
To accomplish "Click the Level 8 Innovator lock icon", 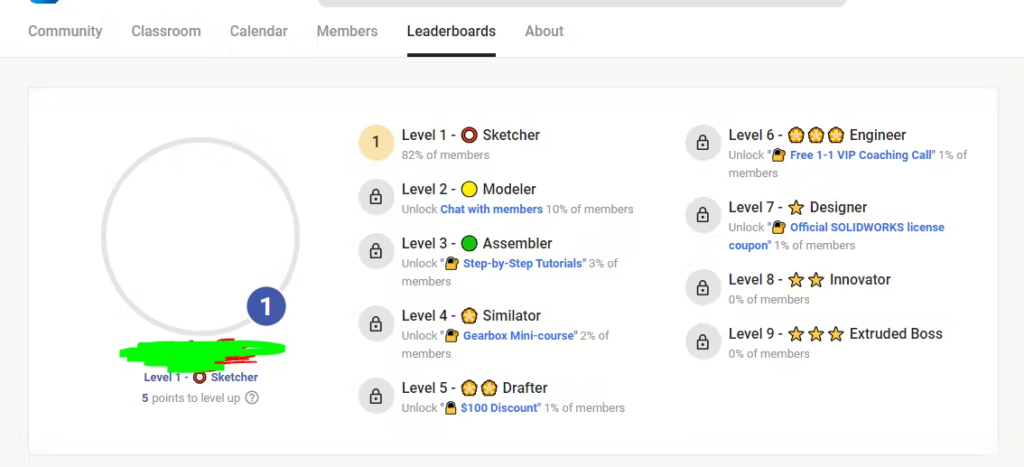I will 703,288.
